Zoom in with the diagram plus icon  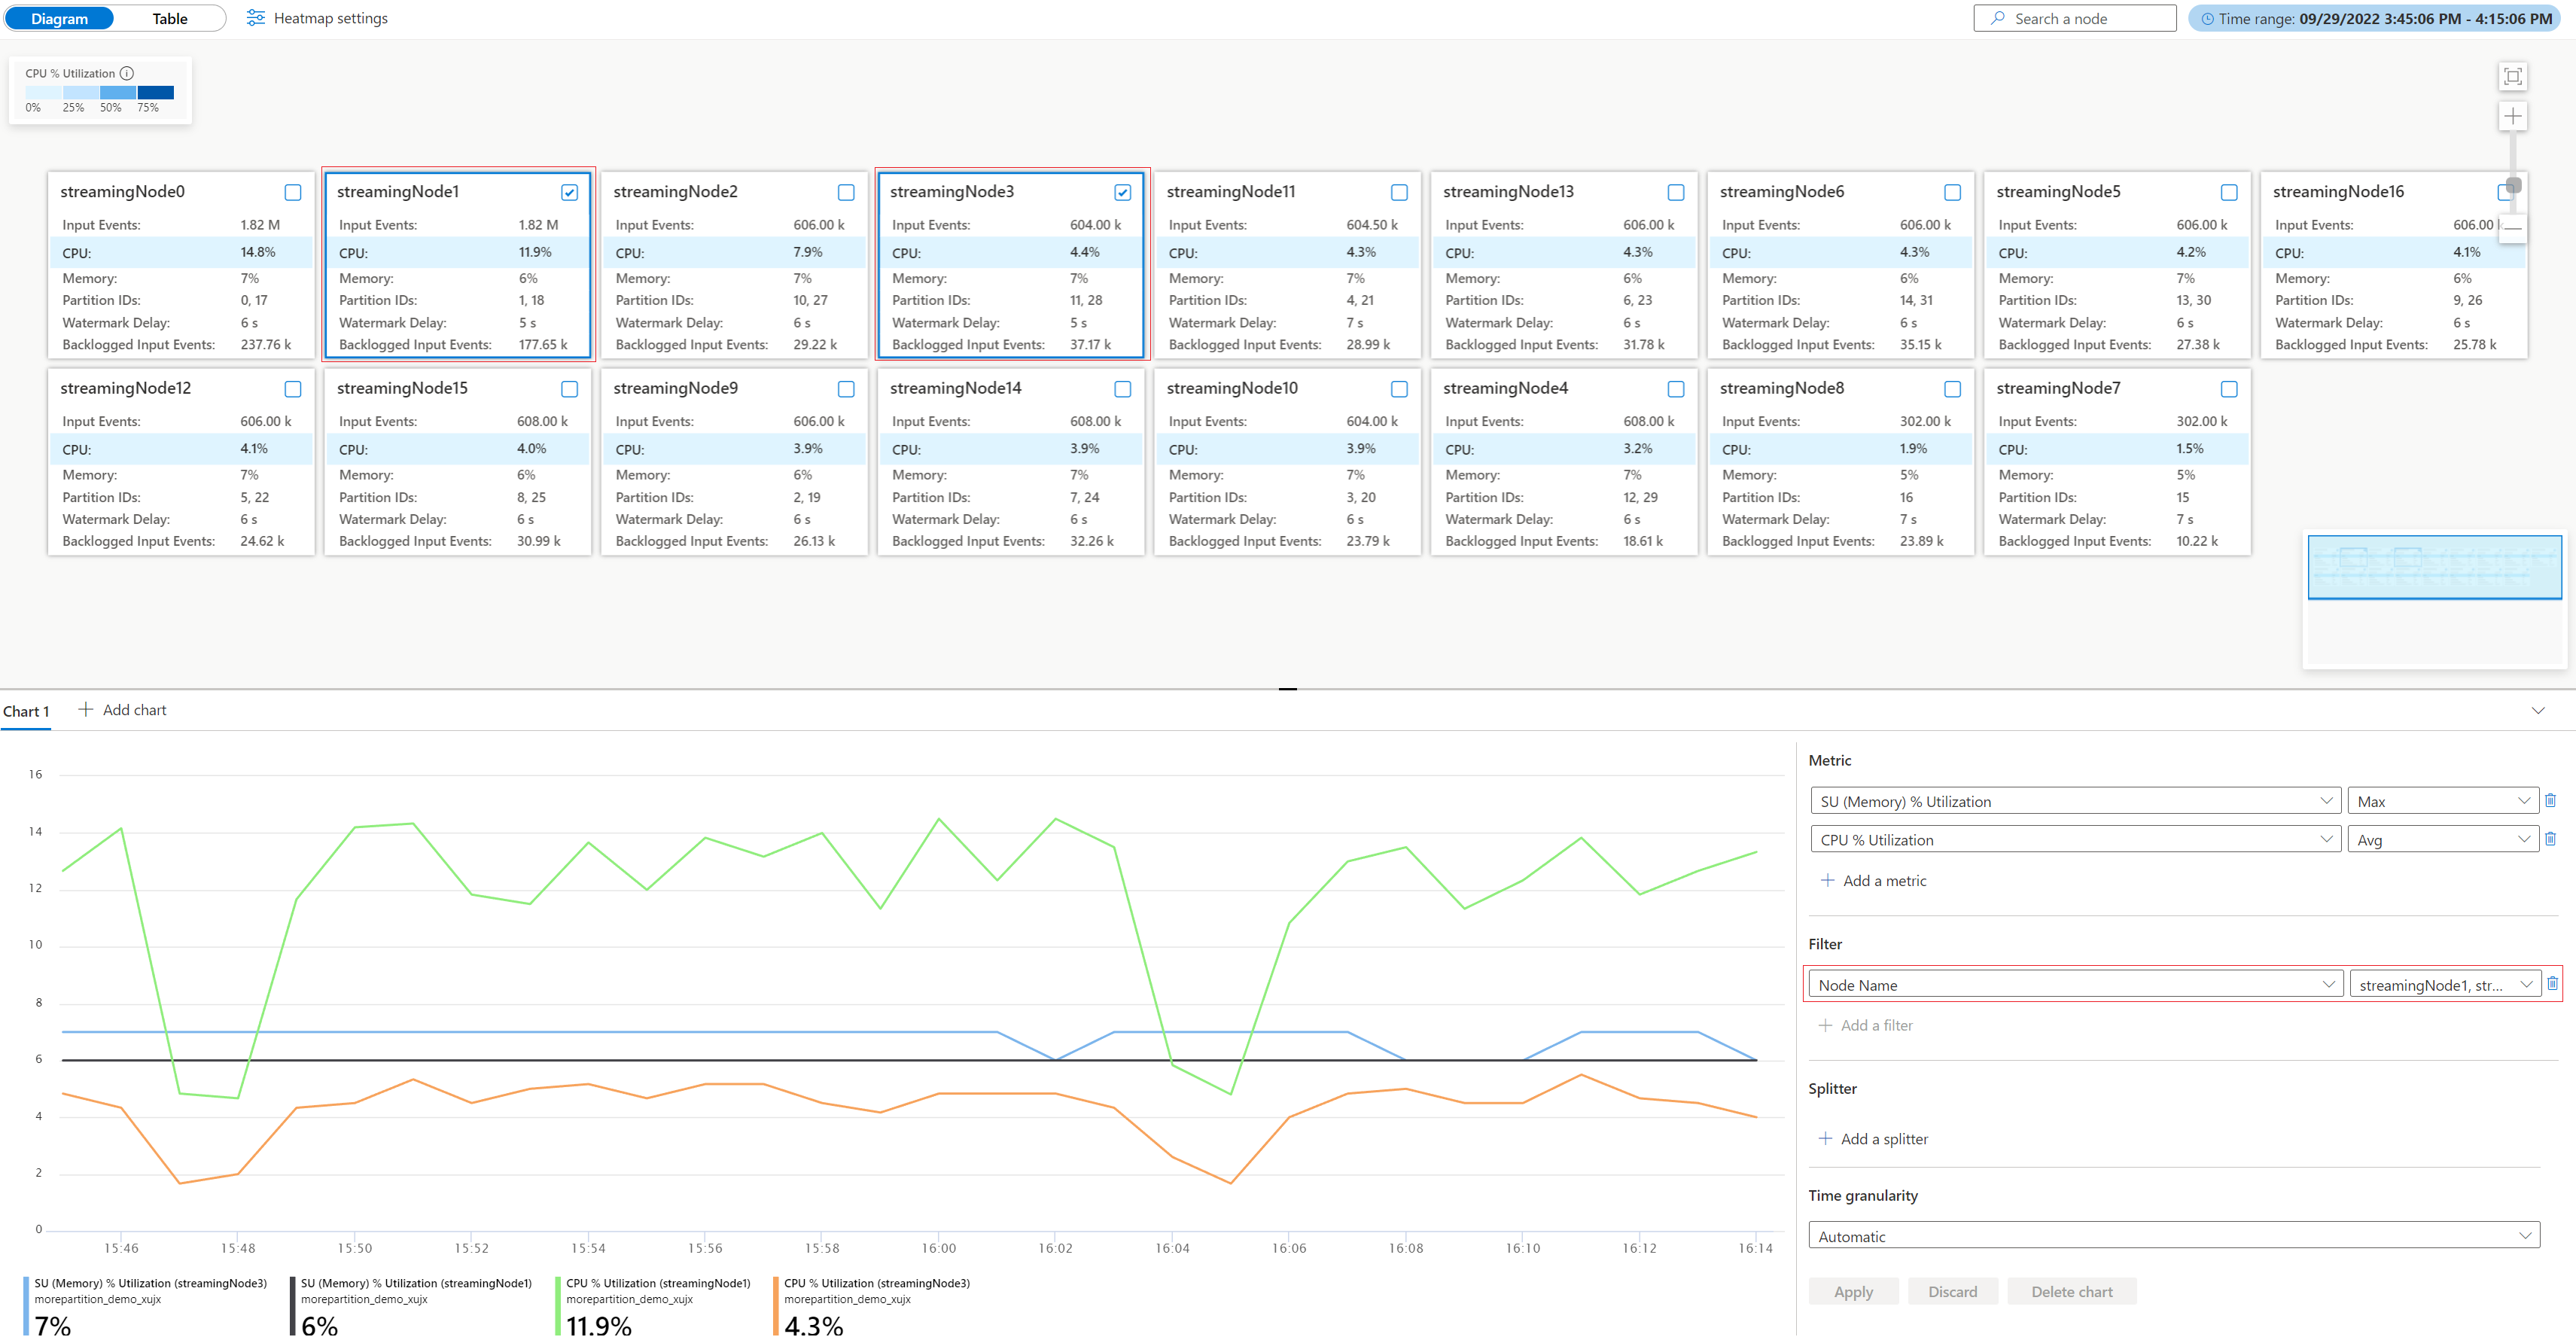(2512, 117)
